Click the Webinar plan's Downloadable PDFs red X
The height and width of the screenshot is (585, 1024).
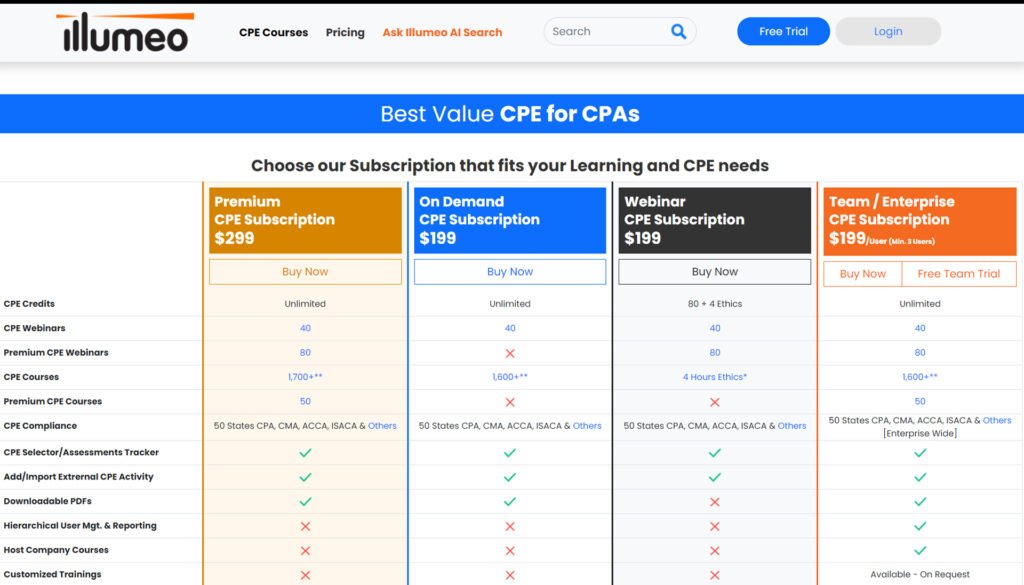715,501
